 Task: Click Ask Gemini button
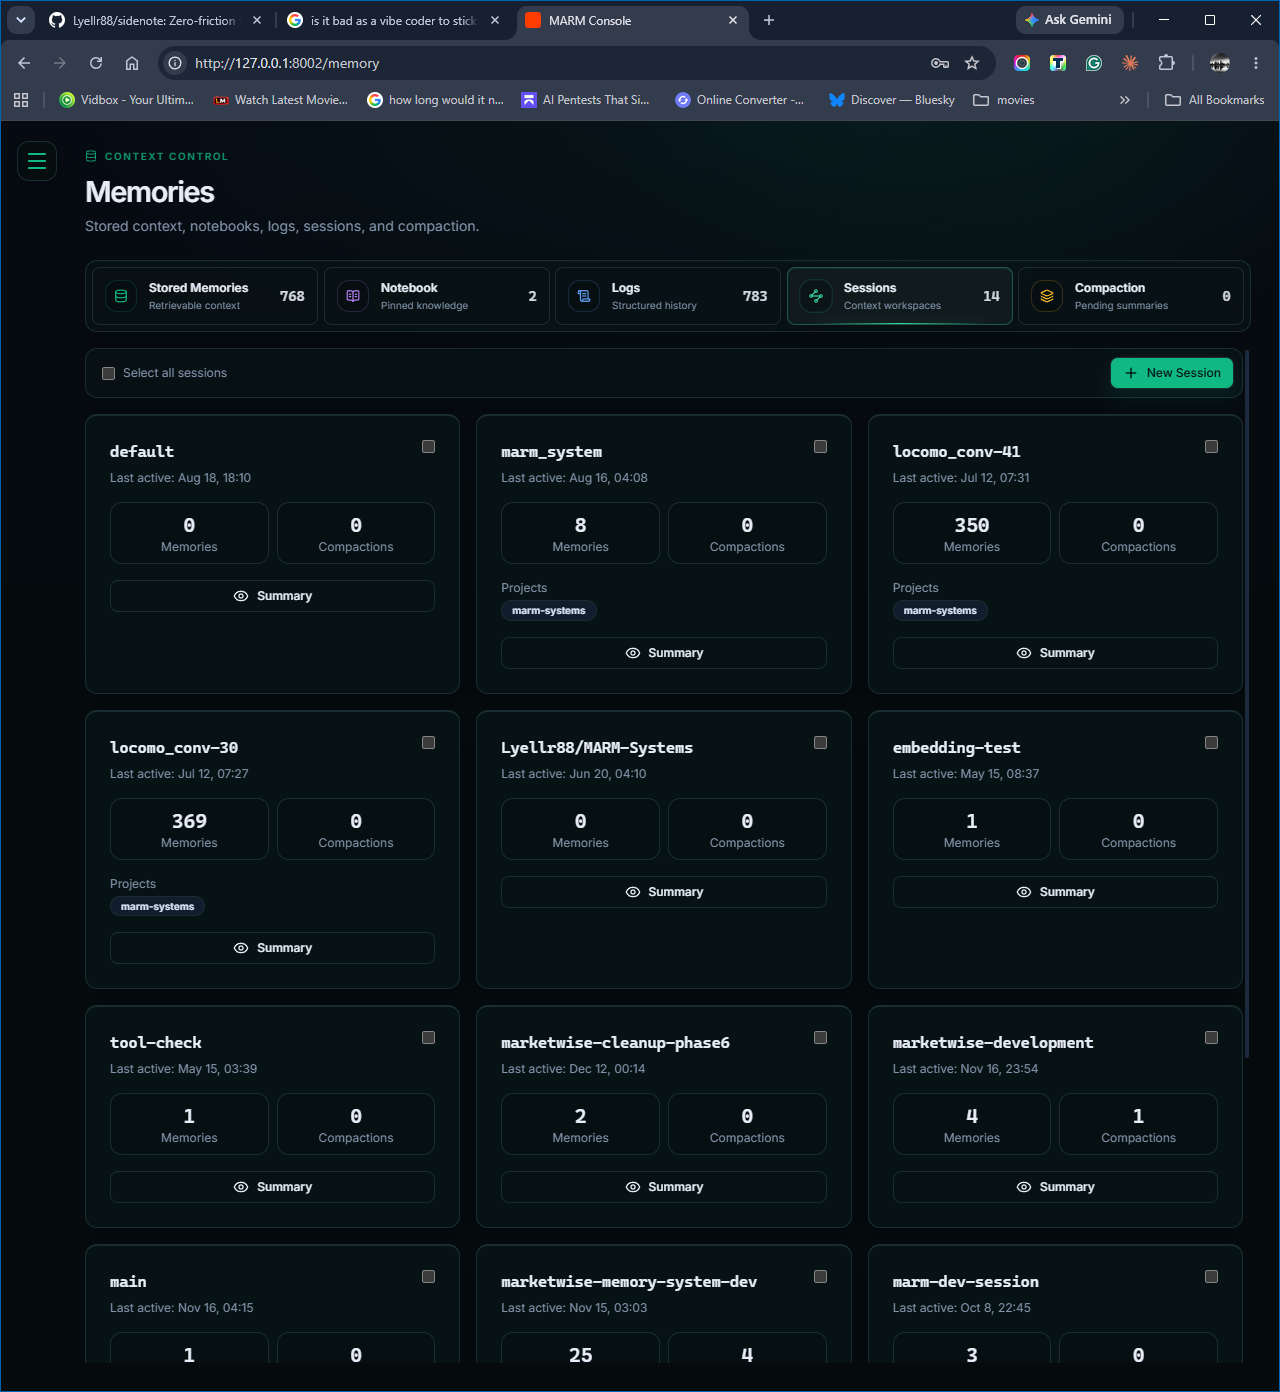(x=1070, y=20)
